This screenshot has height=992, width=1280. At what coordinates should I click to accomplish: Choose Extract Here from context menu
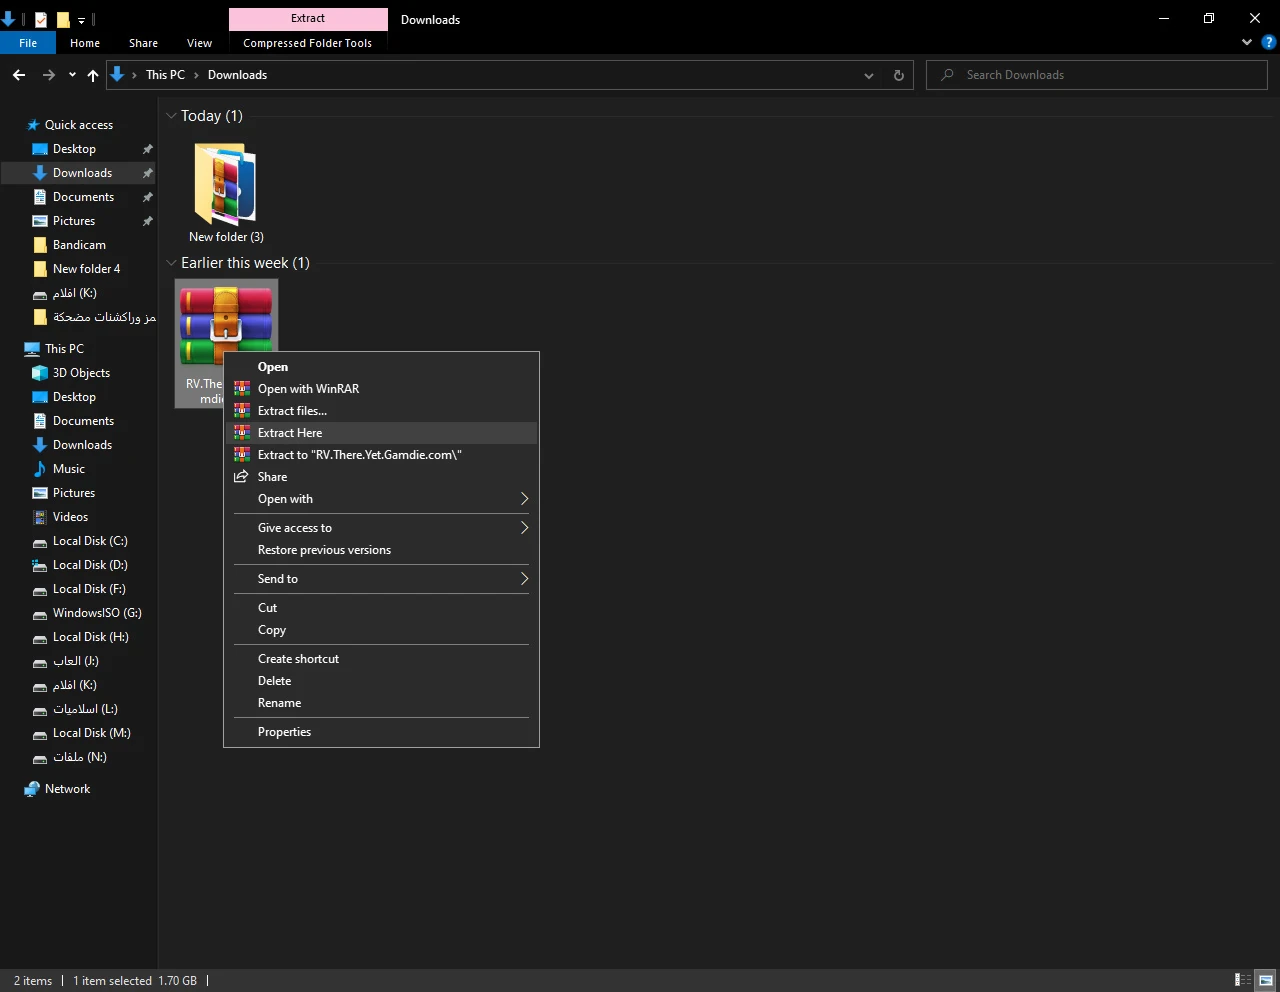coord(290,433)
